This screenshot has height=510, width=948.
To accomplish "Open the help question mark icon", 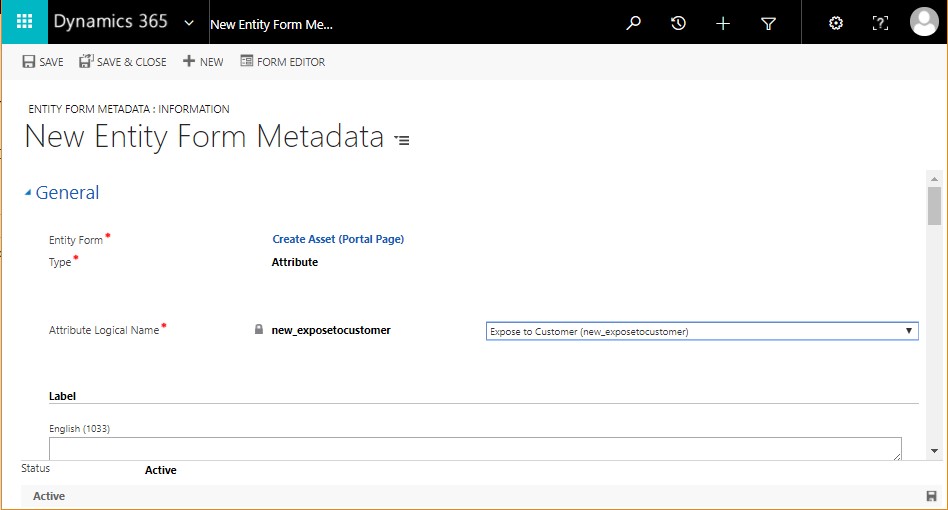I will pyautogui.click(x=880, y=23).
